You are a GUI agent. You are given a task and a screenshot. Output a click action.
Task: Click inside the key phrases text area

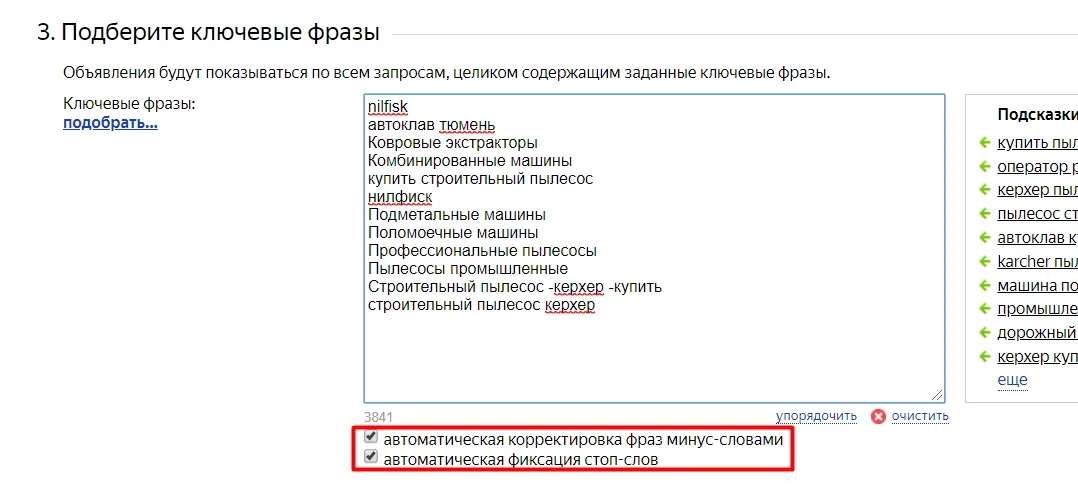click(654, 248)
